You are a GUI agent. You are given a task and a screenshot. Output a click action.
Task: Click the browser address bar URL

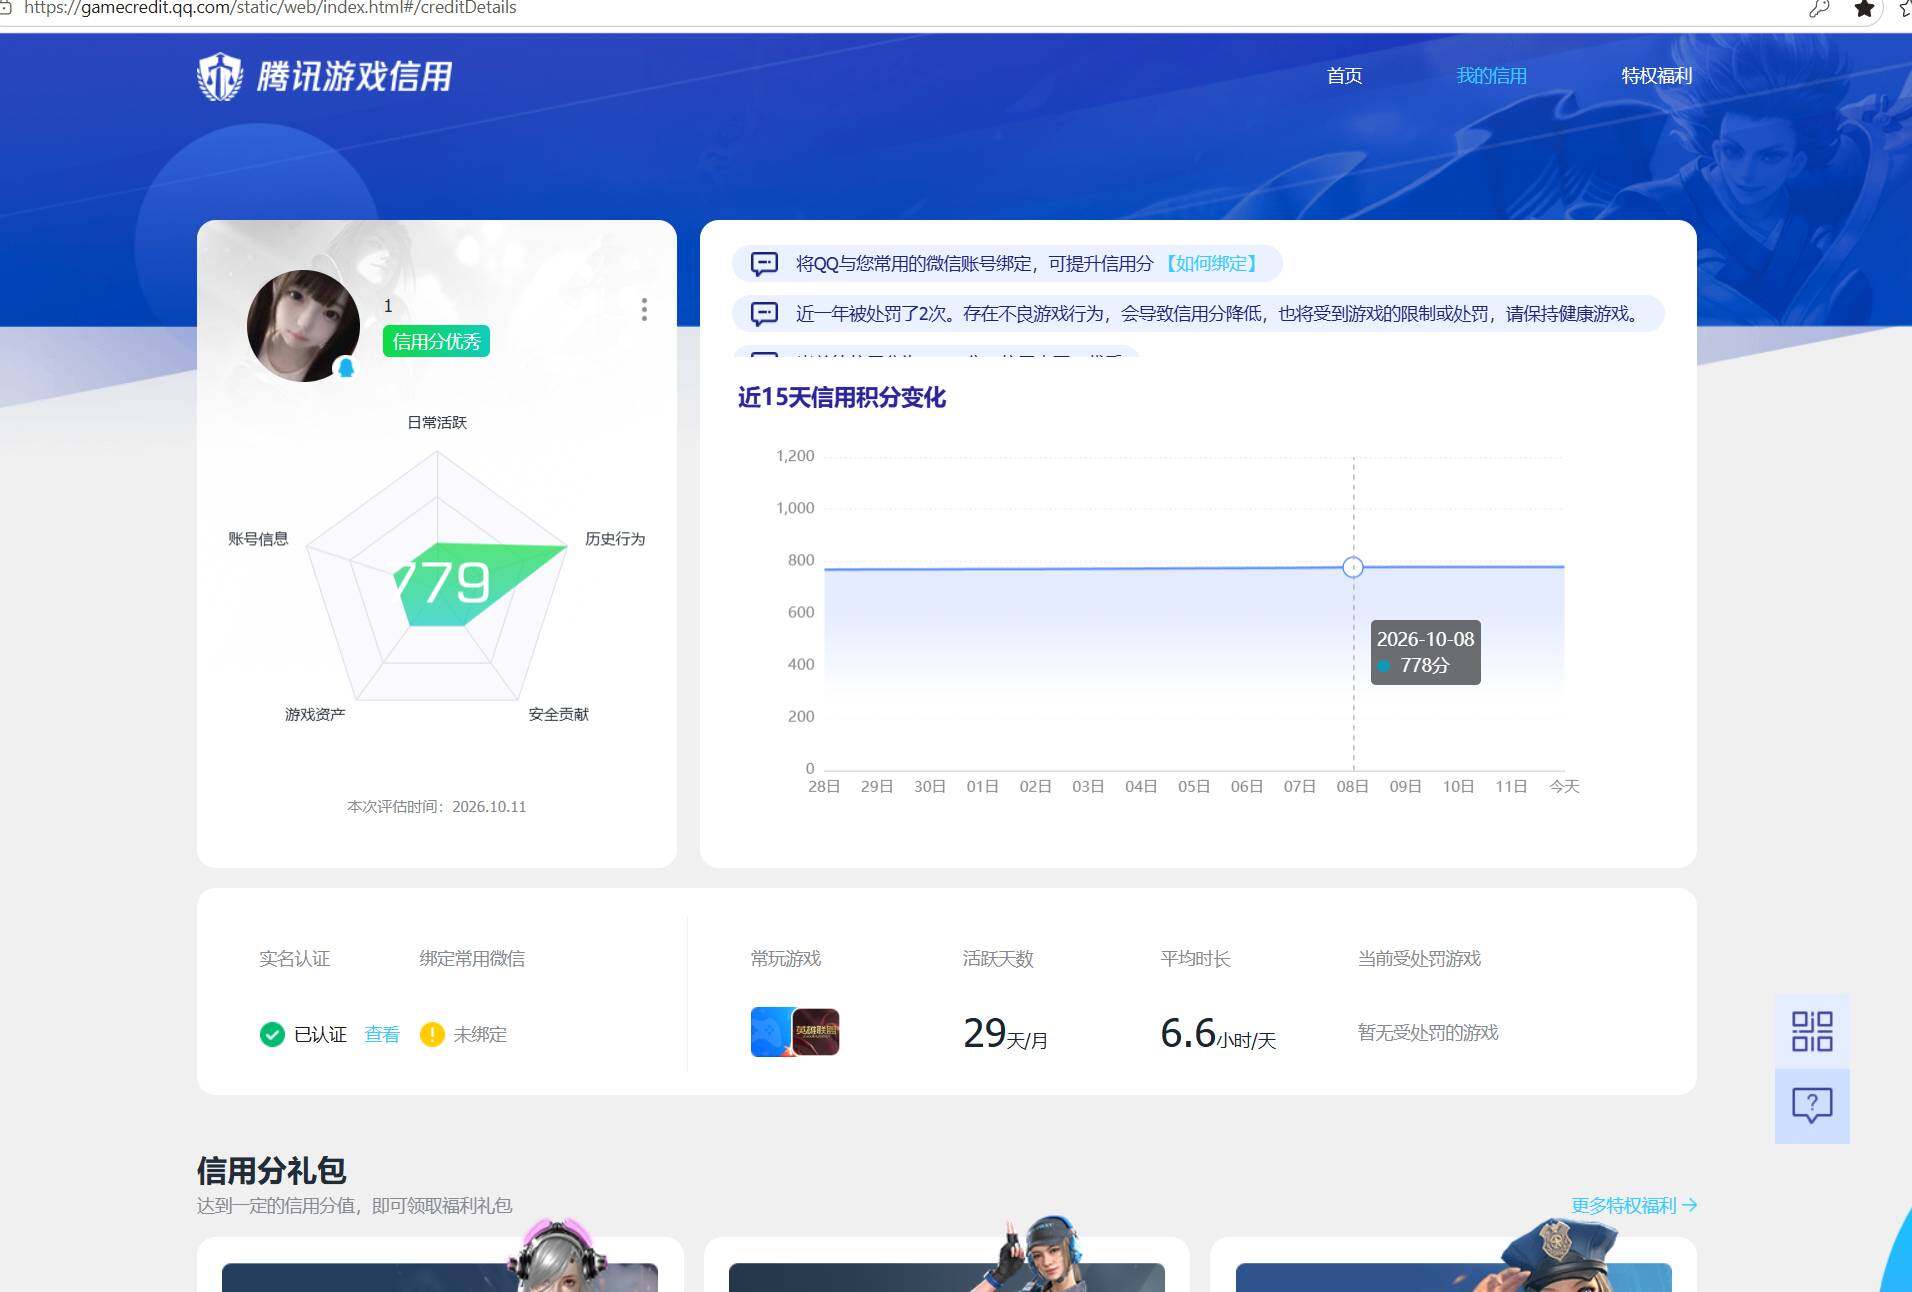[x=270, y=8]
